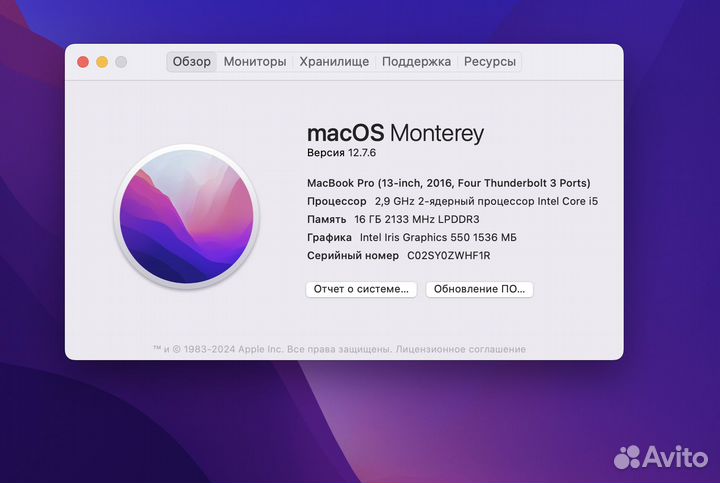
Task: Open the Хранилище tab
Action: click(x=334, y=62)
